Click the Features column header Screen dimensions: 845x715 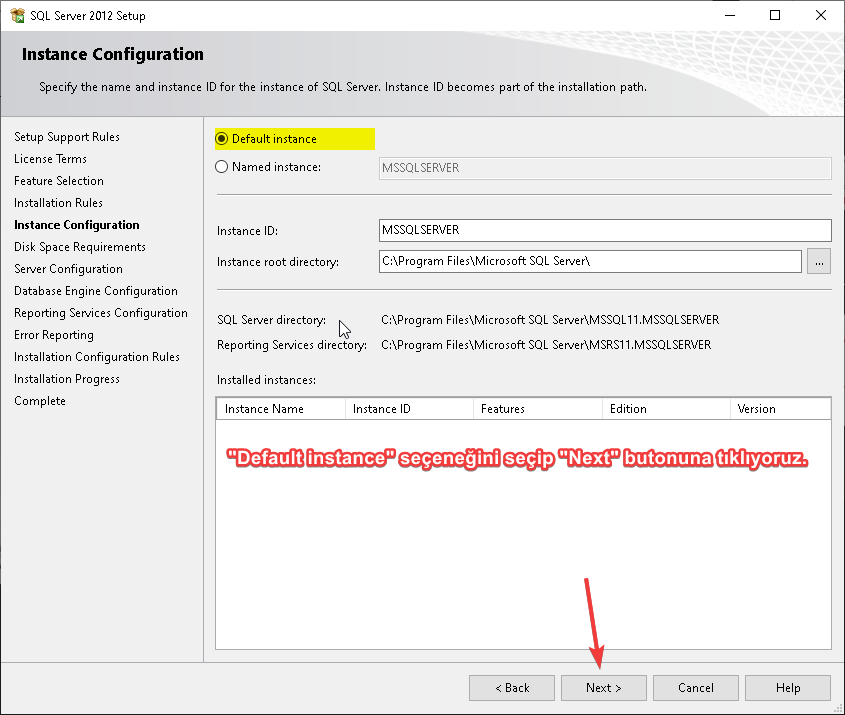pos(536,409)
